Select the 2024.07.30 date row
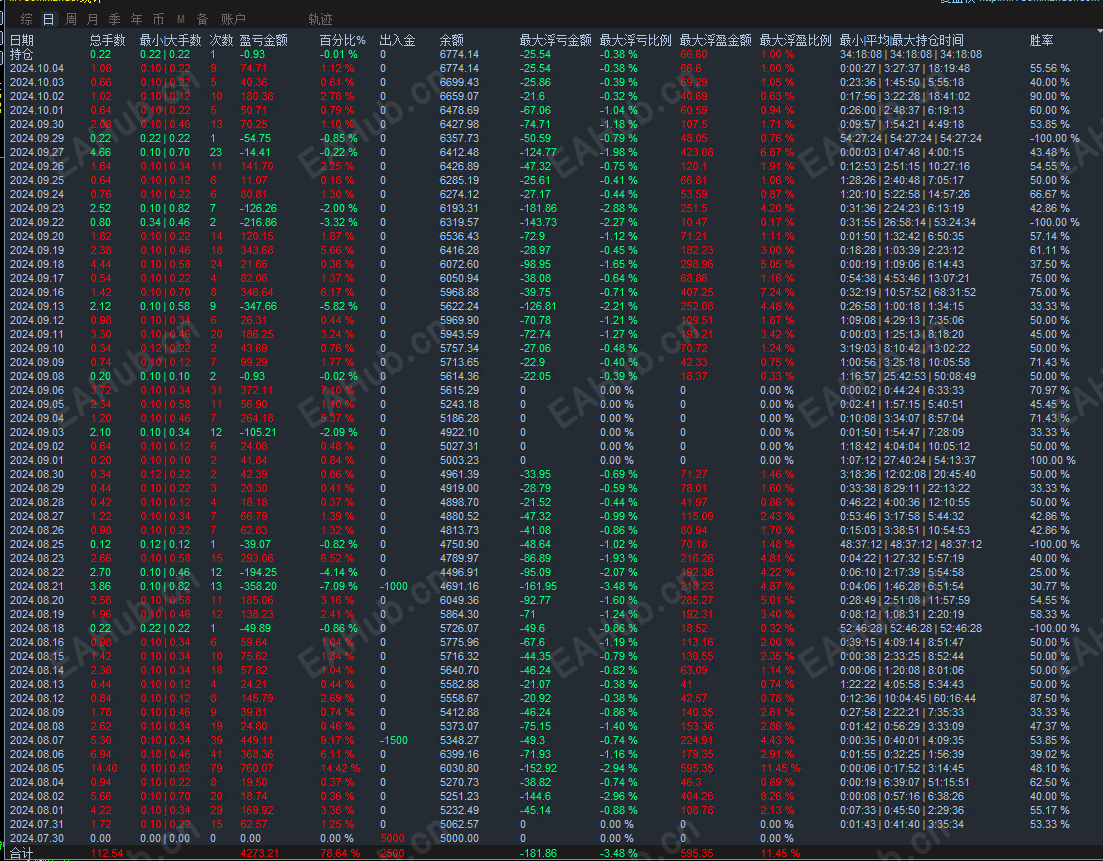 pyautogui.click(x=37, y=838)
